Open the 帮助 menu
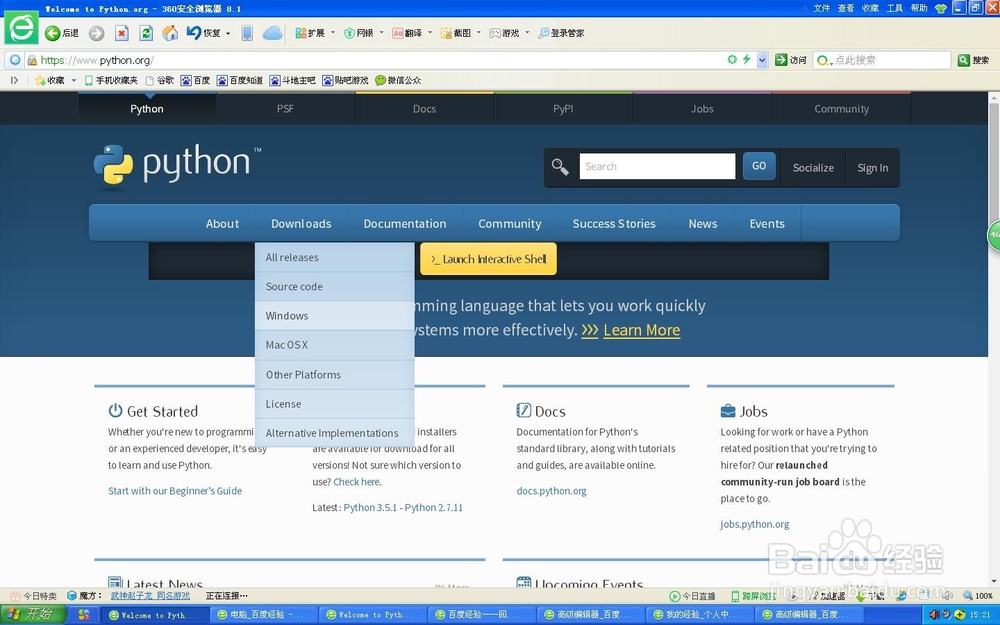 tap(919, 8)
